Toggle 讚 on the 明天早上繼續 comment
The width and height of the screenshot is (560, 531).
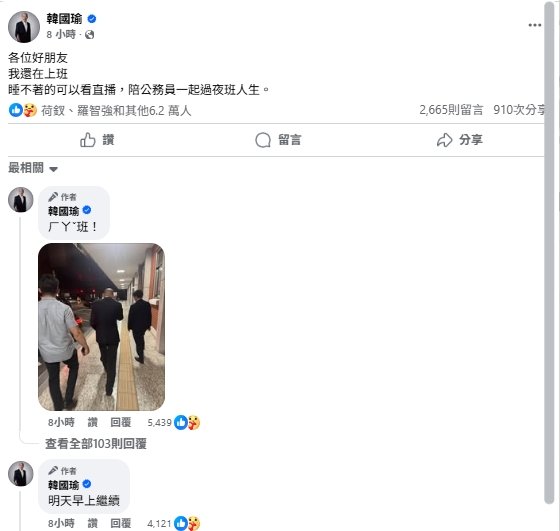point(92,524)
